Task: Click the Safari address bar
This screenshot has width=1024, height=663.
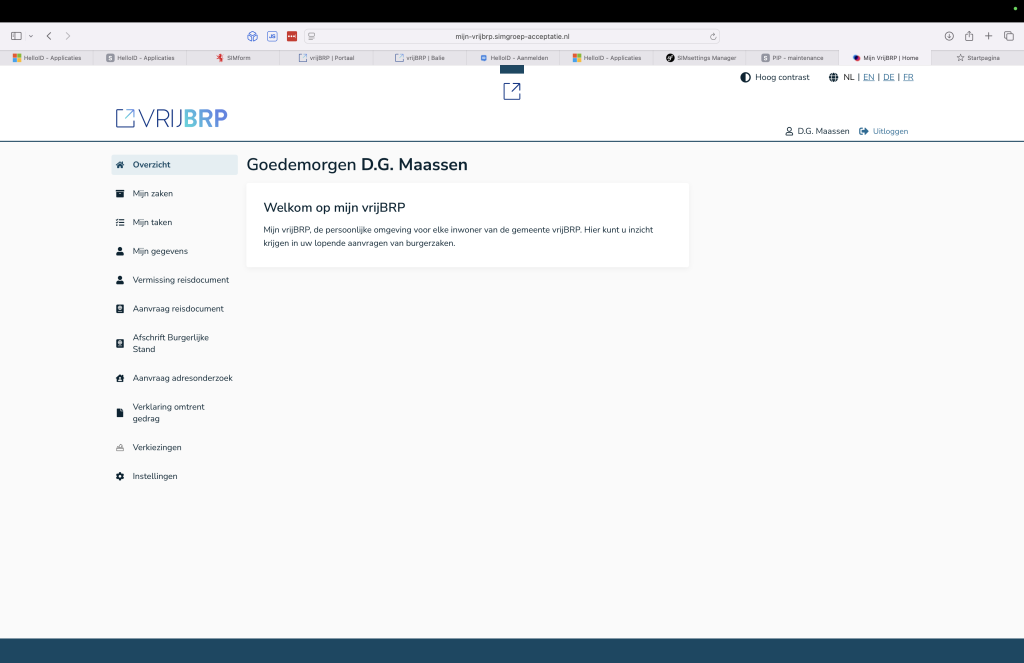Action: pos(512,36)
